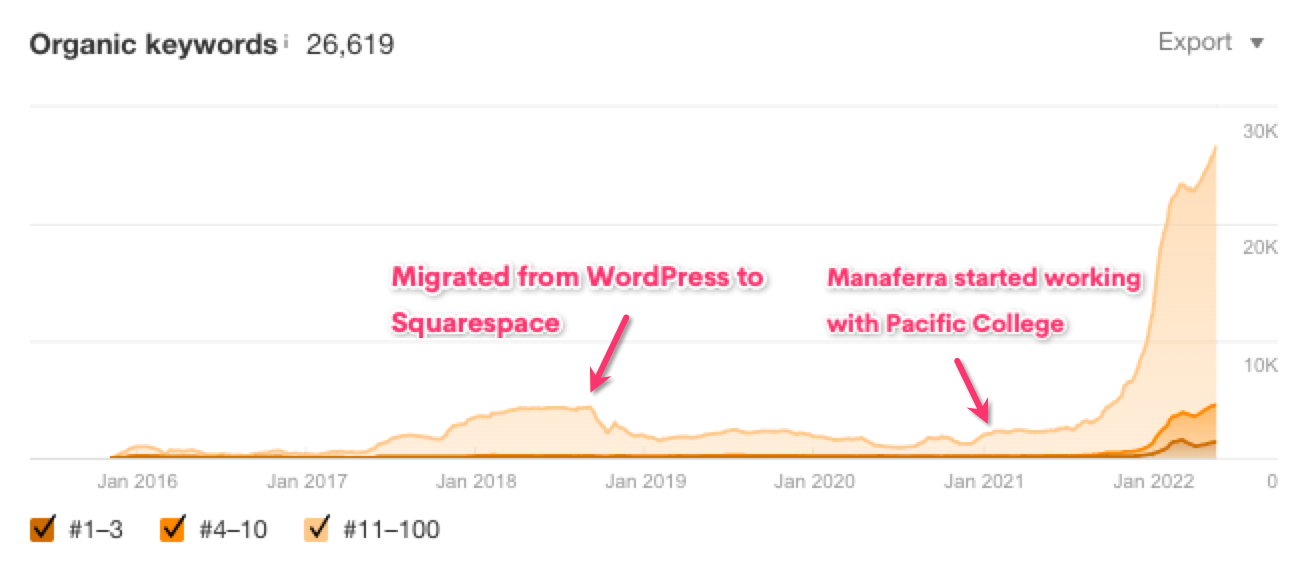The image size is (1302, 572).
Task: Click the #11–100 legend label
Action: click(391, 530)
